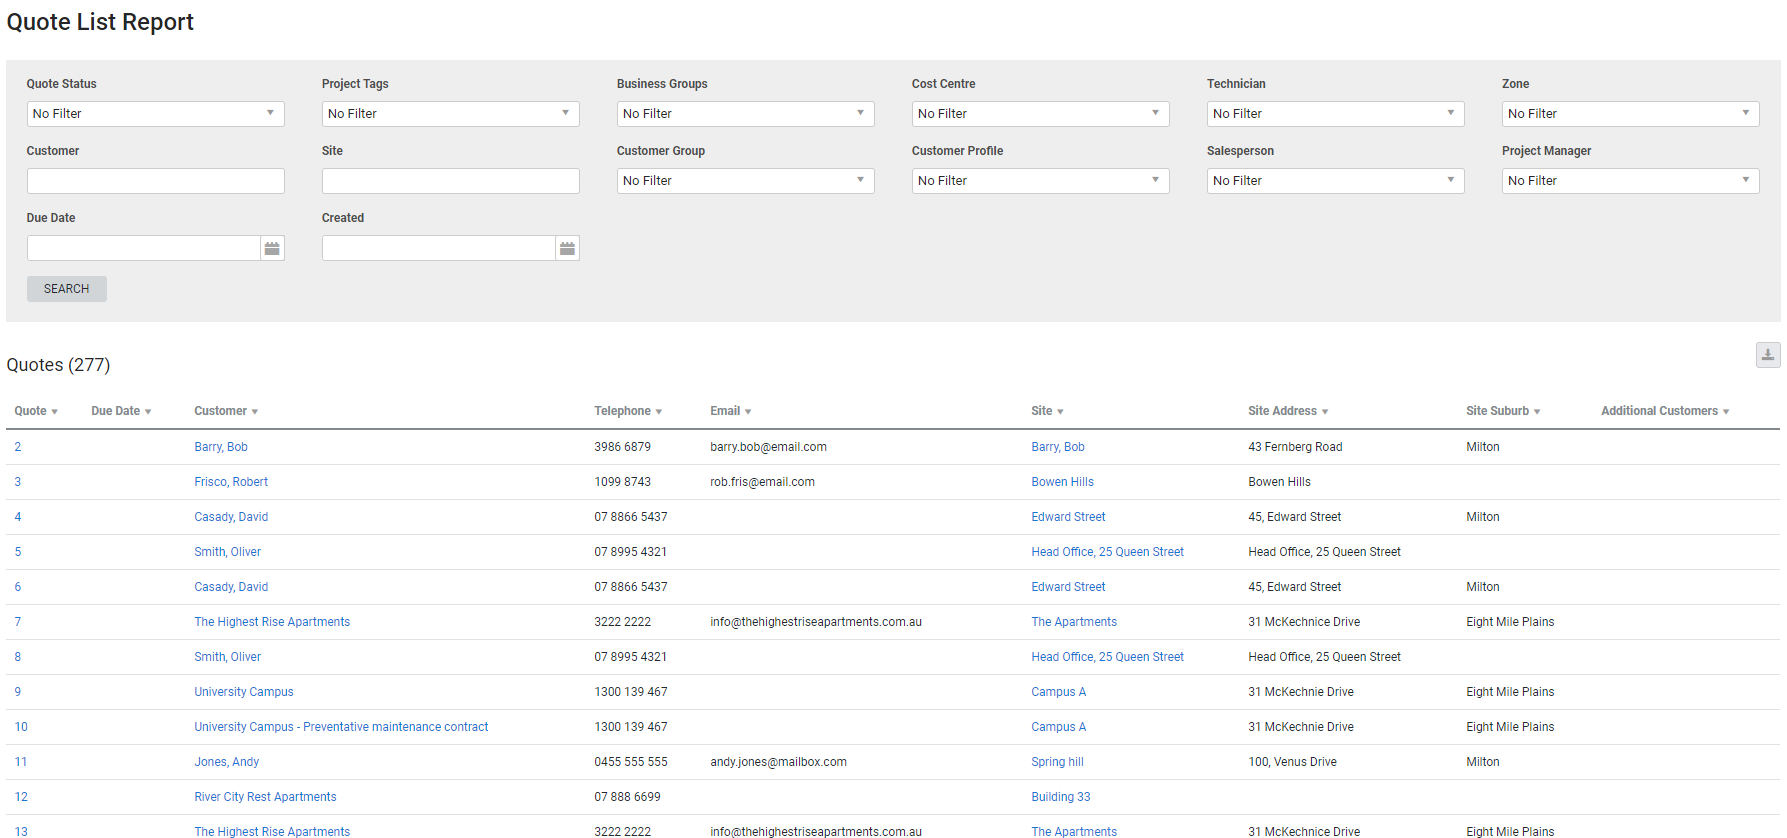The height and width of the screenshot is (838, 1787).
Task: Open the Created date calendar picker
Action: pos(567,248)
